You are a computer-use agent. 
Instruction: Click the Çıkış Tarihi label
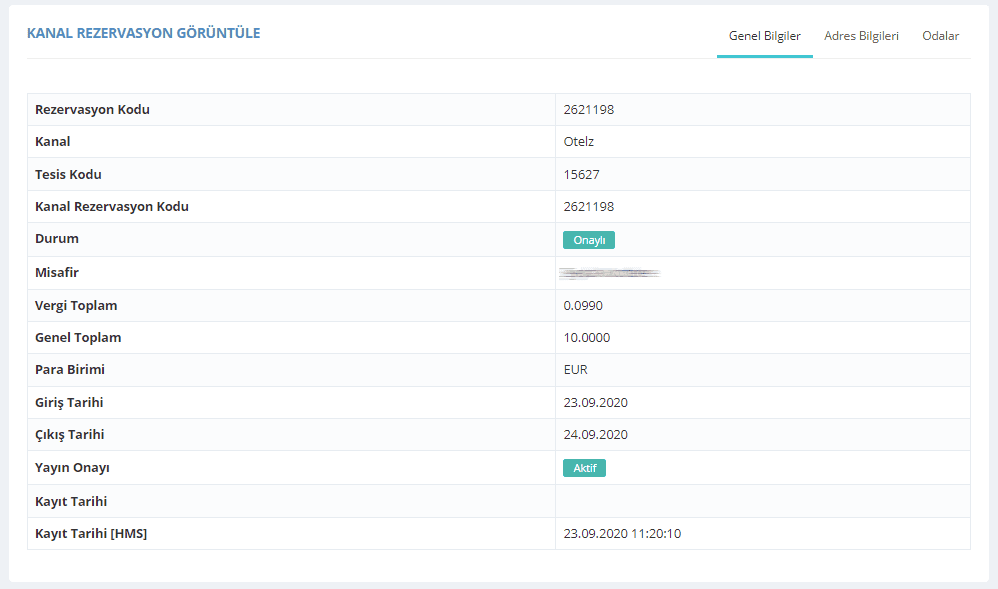pyautogui.click(x=69, y=435)
